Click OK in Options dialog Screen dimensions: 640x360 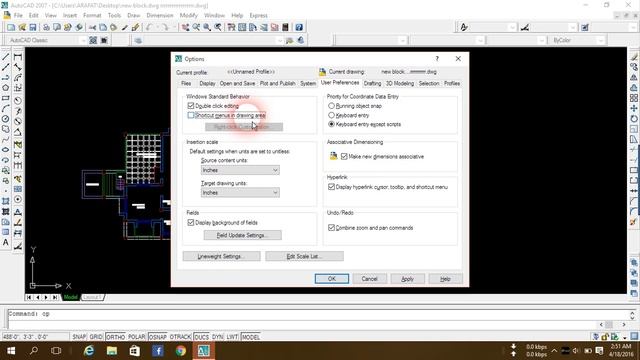click(x=332, y=279)
